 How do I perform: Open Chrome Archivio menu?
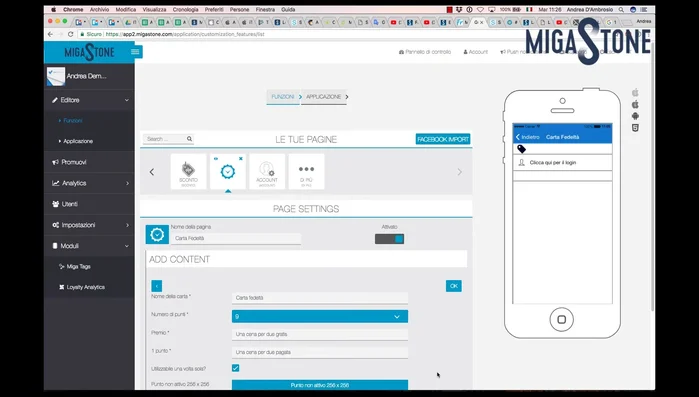click(x=99, y=9)
